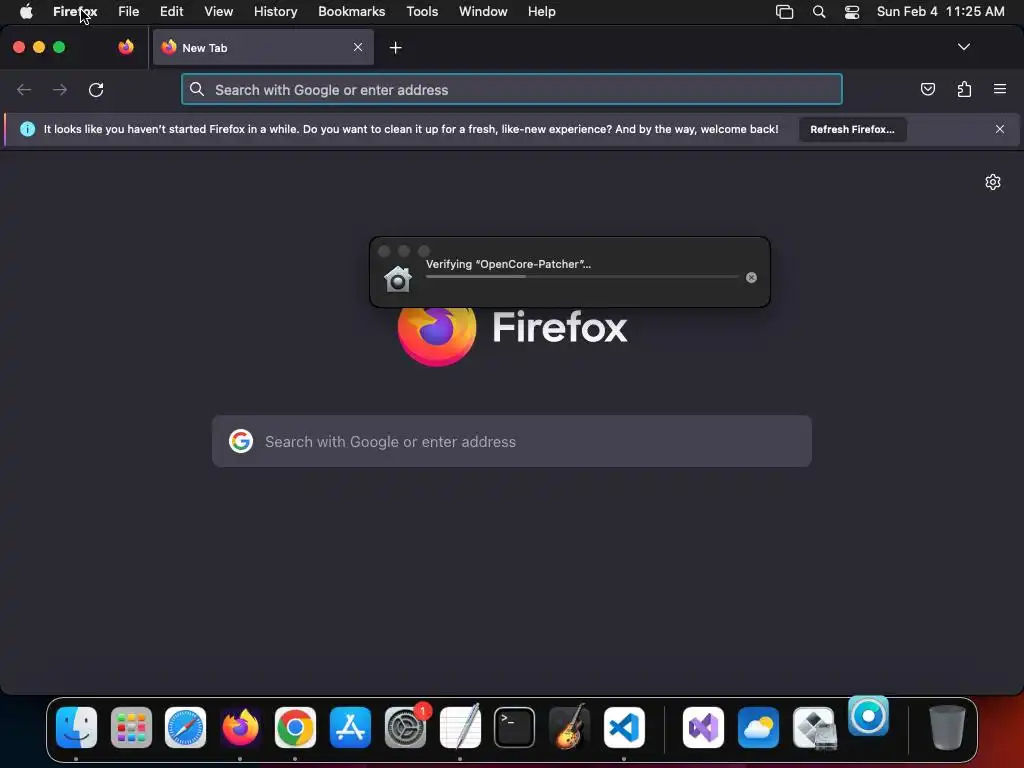Click the Google logo in search box
This screenshot has width=1024, height=768.
click(x=241, y=441)
